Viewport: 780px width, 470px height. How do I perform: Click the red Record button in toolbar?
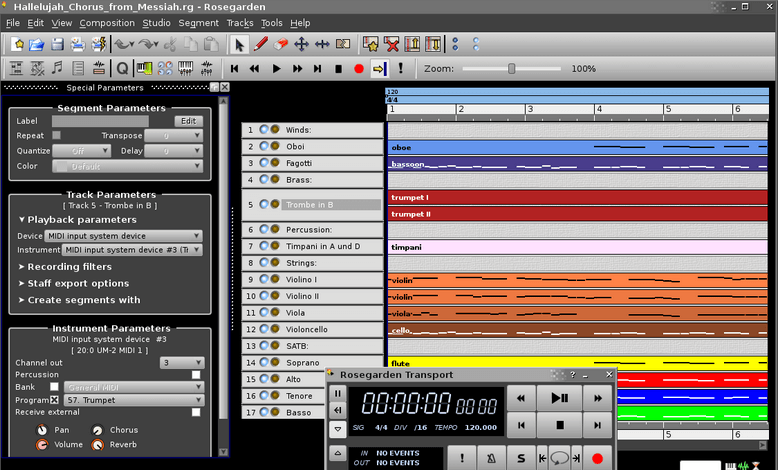pyautogui.click(x=359, y=69)
